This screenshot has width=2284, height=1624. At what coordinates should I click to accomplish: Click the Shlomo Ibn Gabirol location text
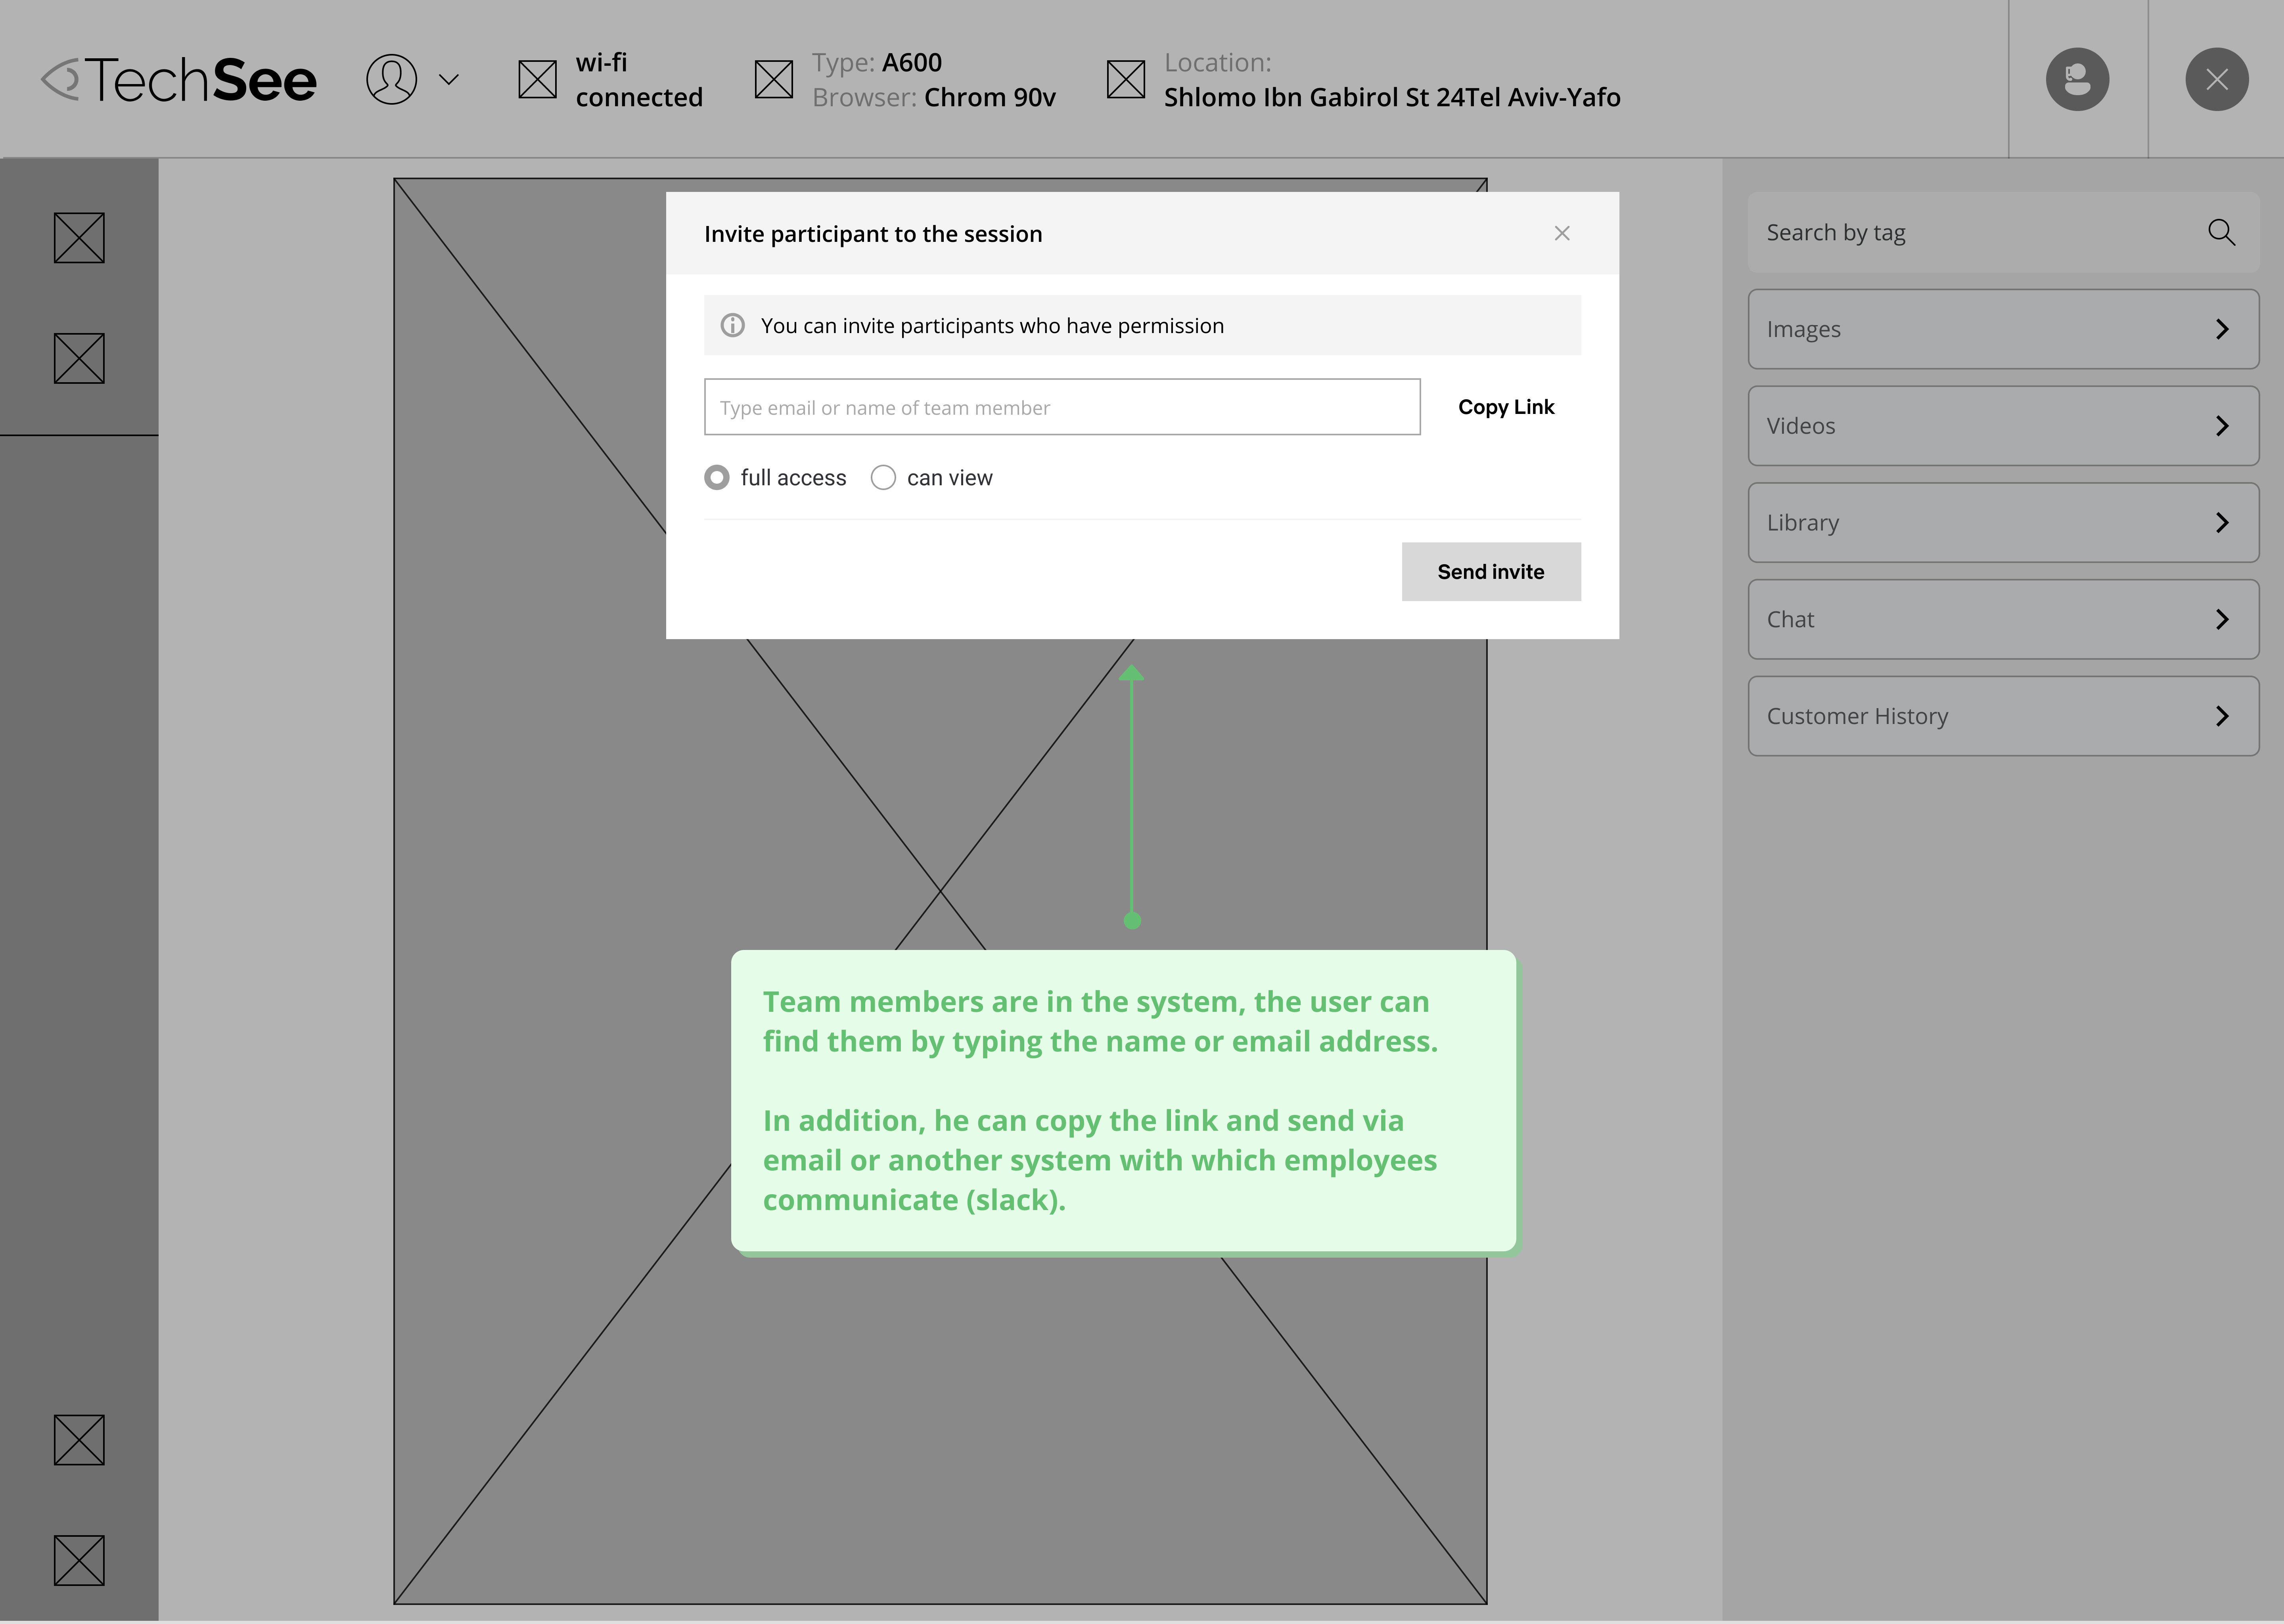(x=1392, y=97)
